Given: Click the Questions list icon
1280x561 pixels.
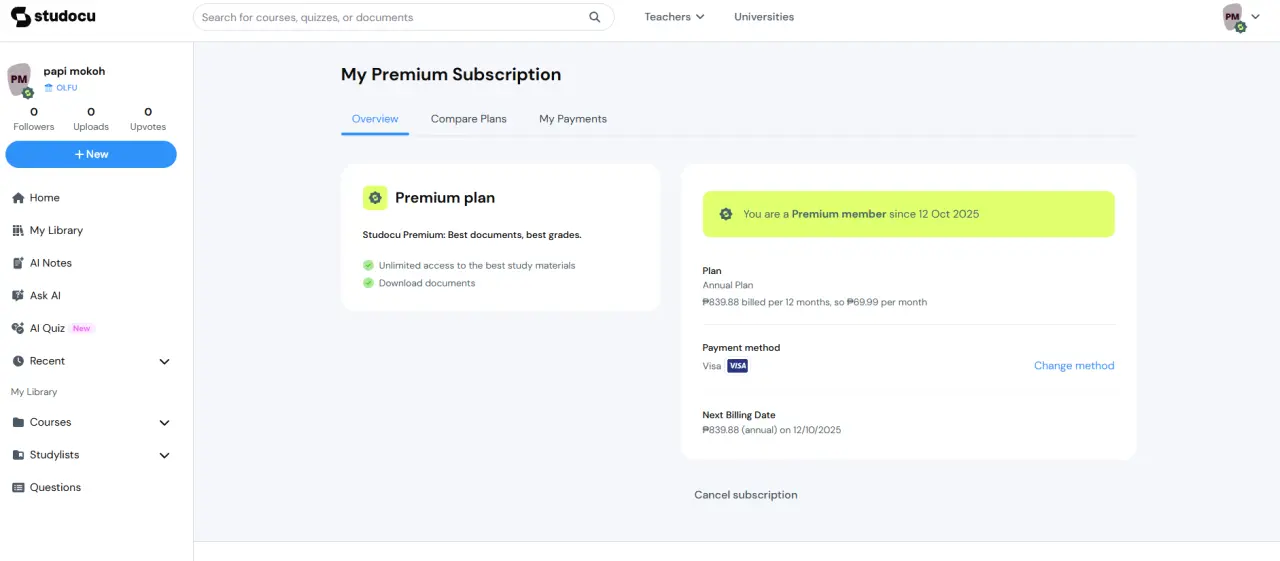Looking at the screenshot, I should point(18,487).
